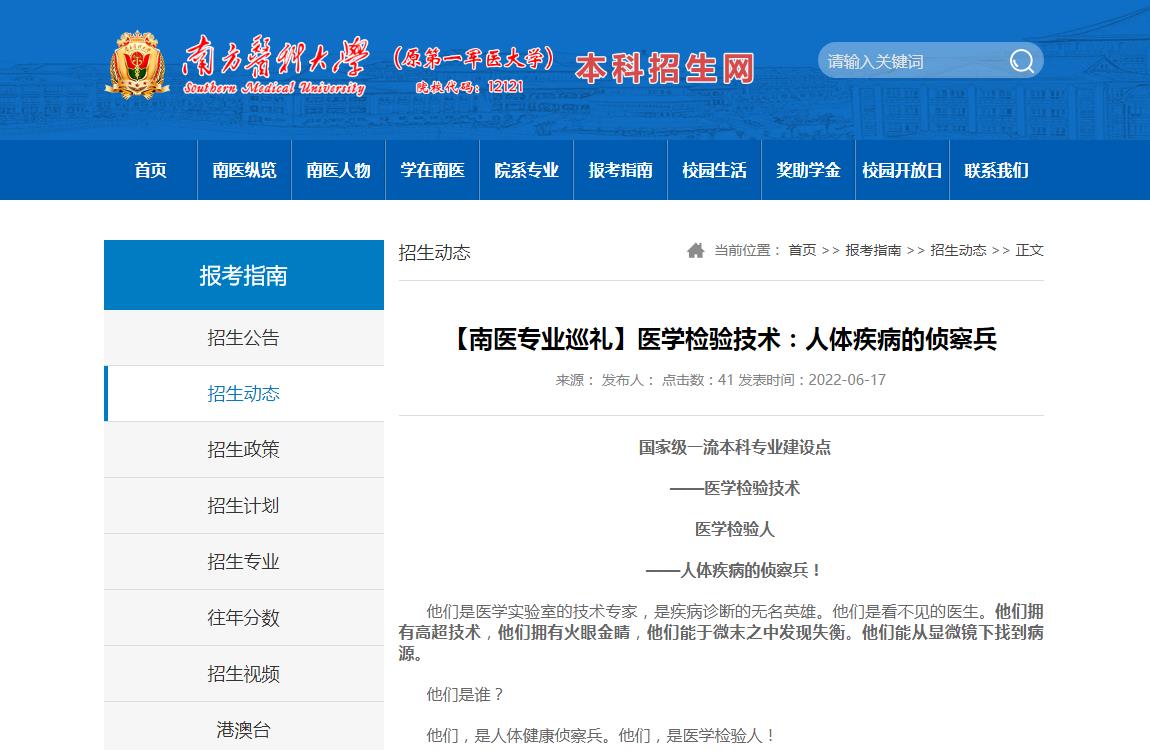
Task: Open the 校园生活 navigation item
Action: coord(714,170)
